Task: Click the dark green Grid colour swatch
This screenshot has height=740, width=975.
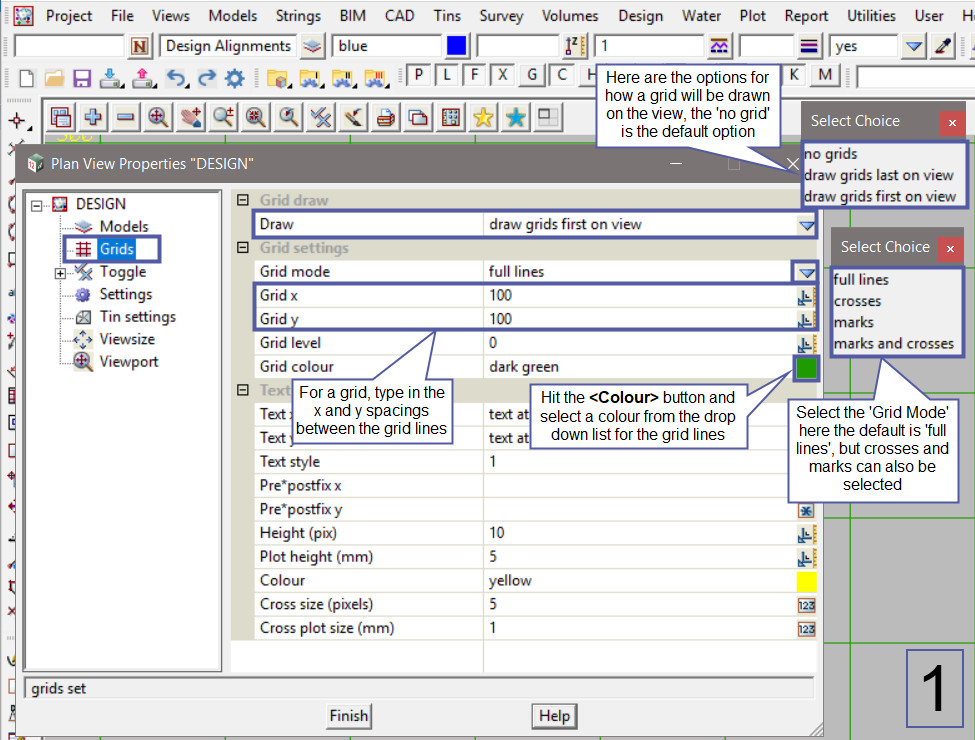Action: pyautogui.click(x=806, y=368)
